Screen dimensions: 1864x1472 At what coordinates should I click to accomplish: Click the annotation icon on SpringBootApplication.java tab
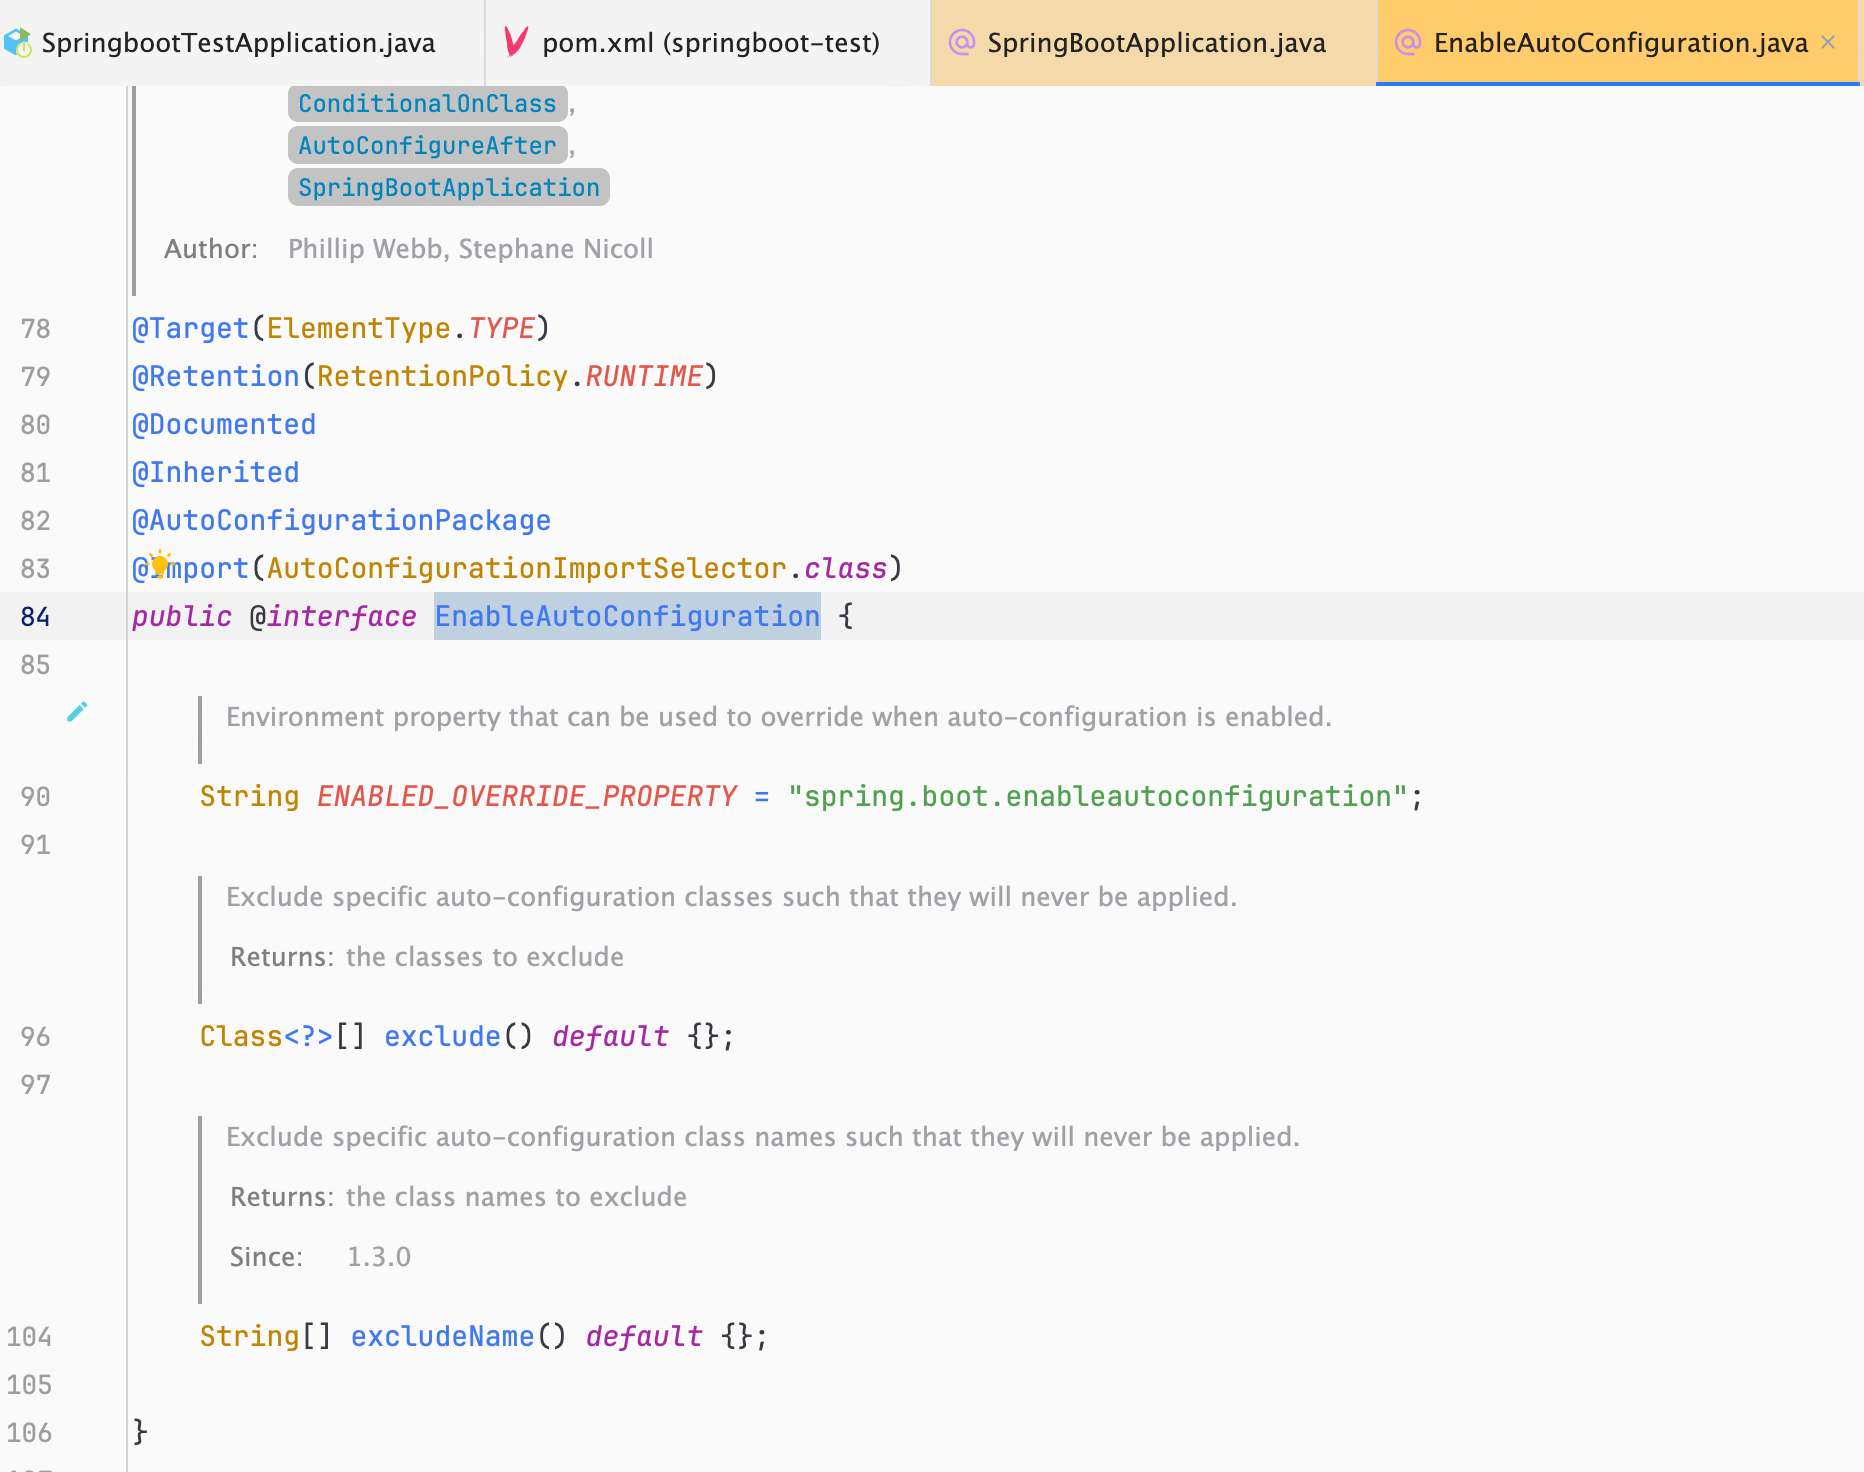[962, 42]
